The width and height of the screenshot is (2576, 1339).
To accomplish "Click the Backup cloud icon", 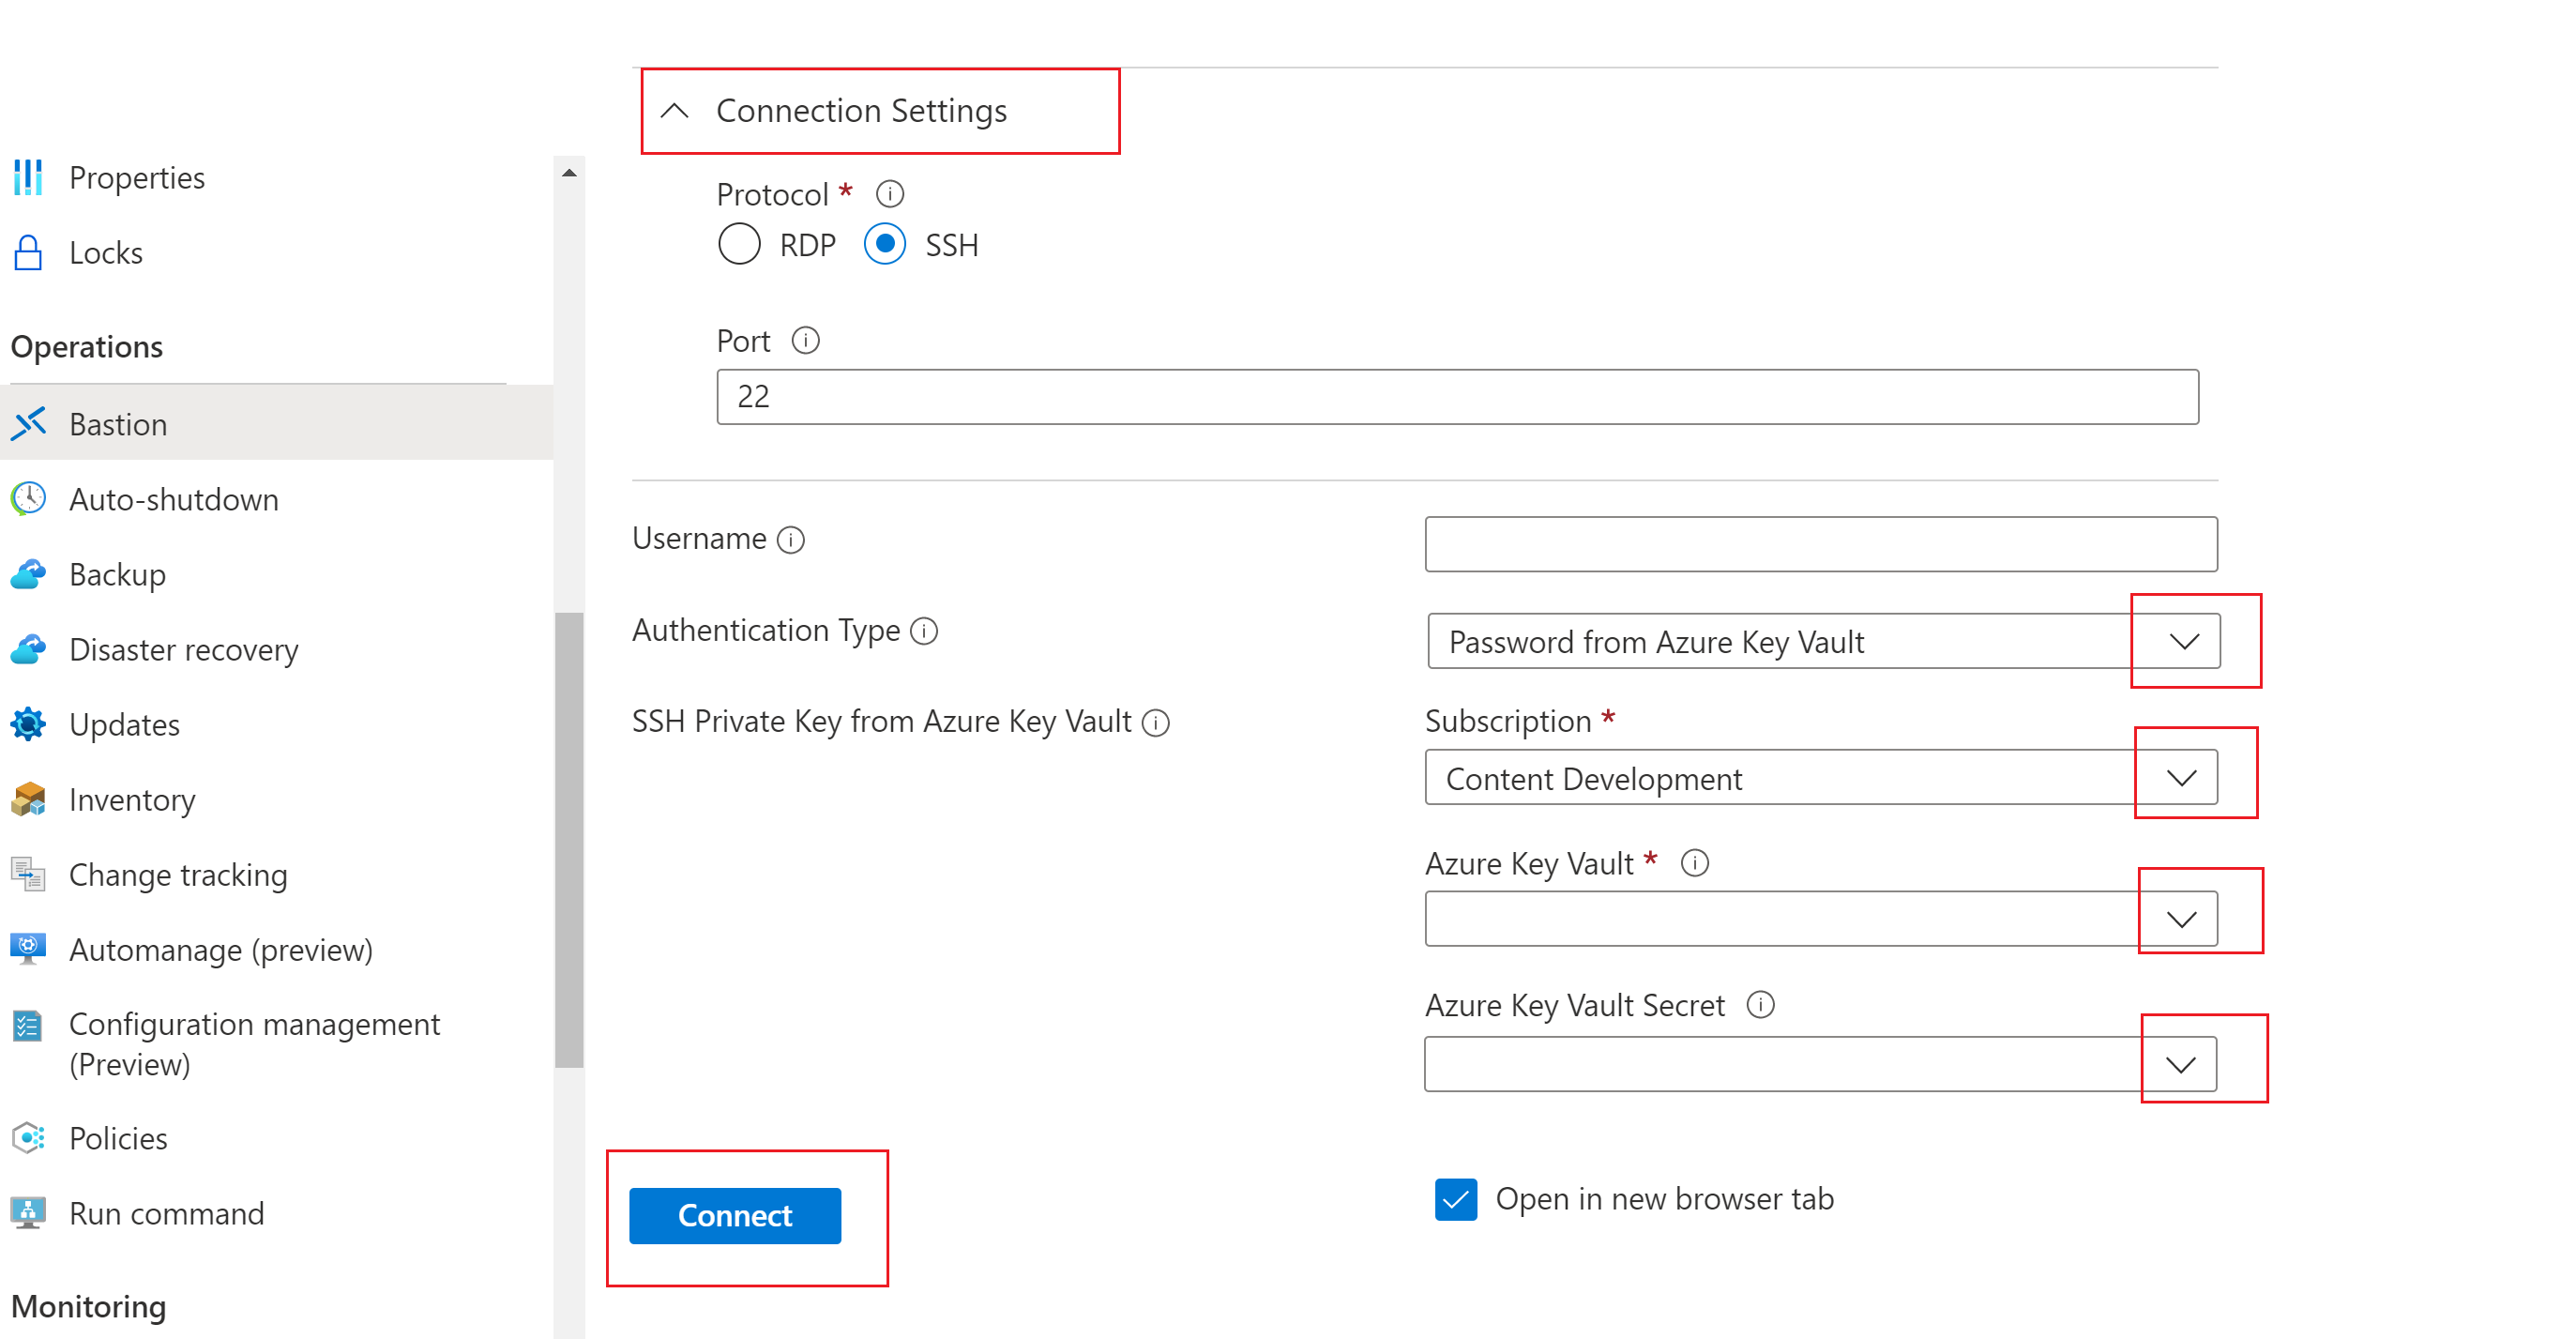I will [29, 574].
